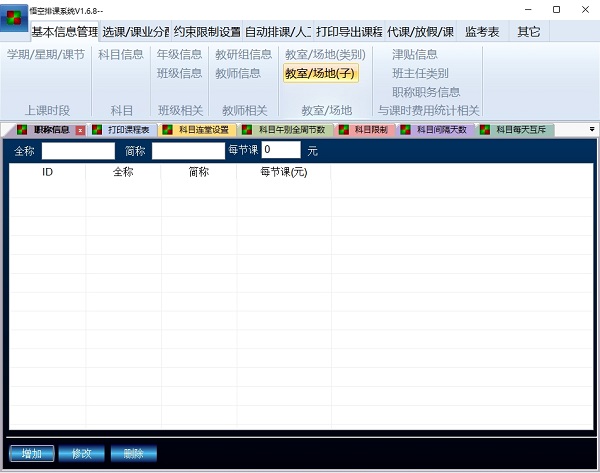Viewport: 600px width, 473px height.
Task: Click the icon on 科目午别全周节数 tab
Action: 247,130
